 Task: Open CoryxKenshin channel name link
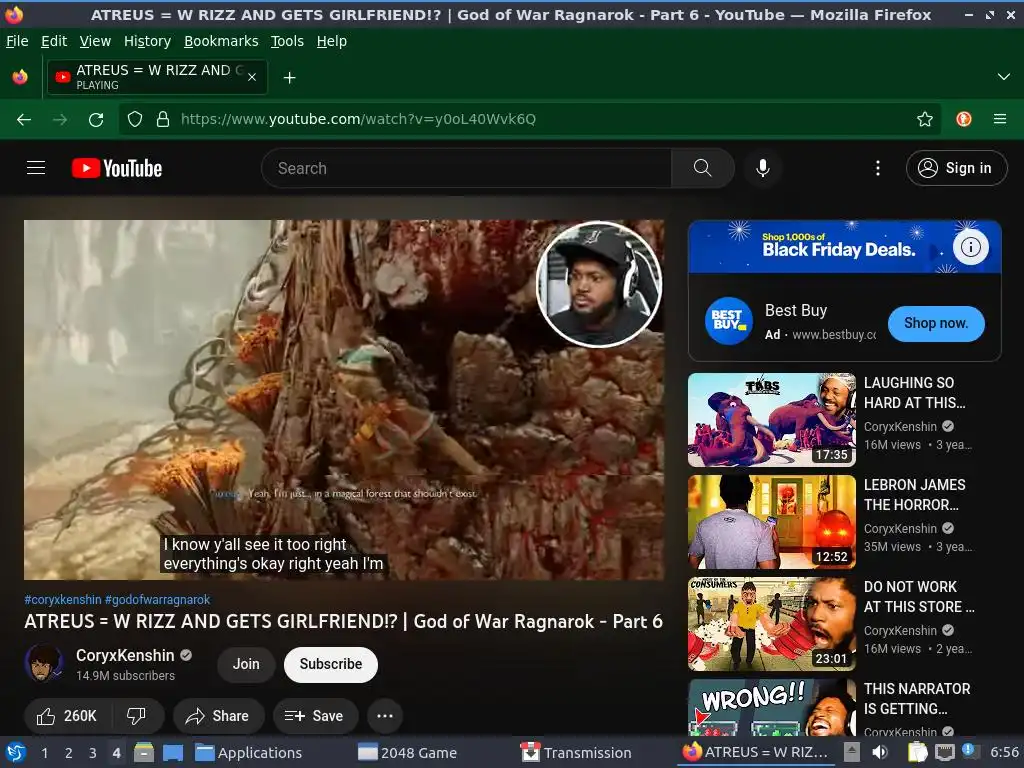point(125,655)
